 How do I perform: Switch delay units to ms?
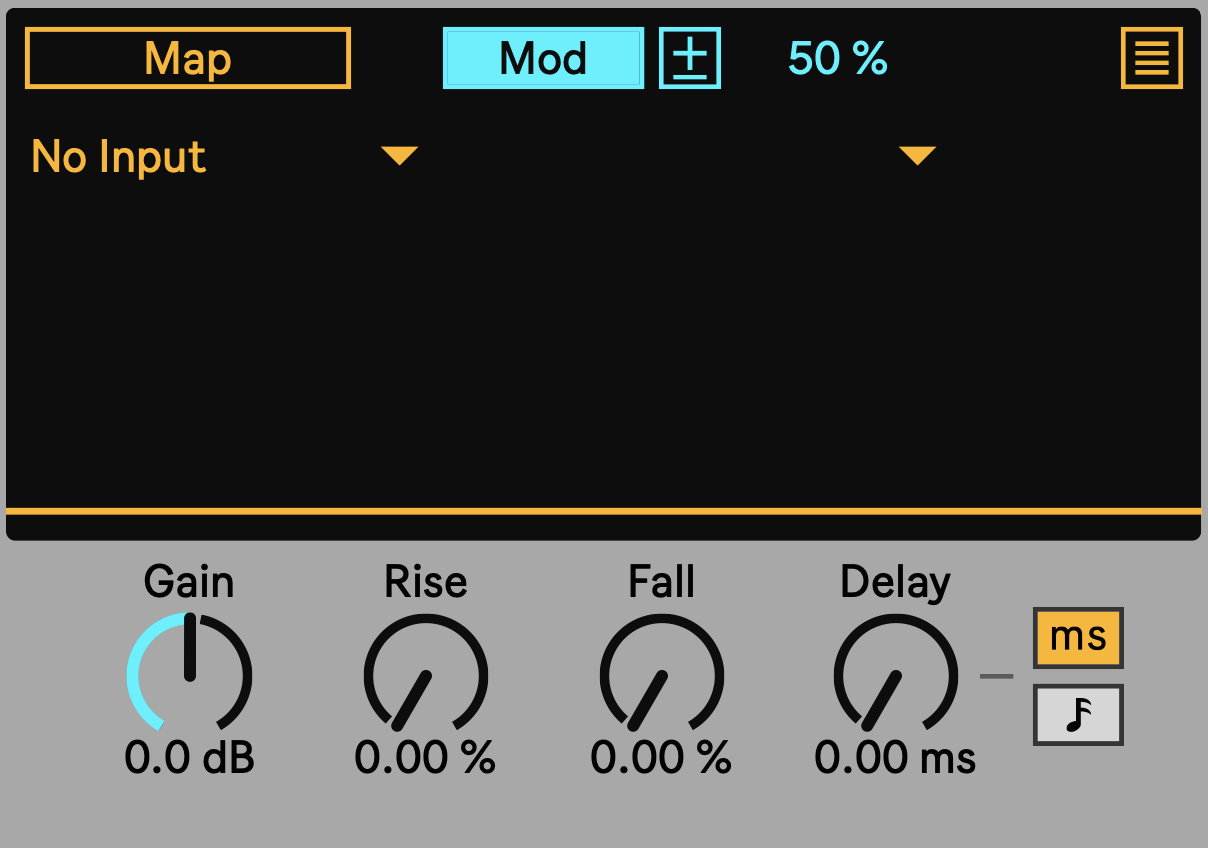point(1078,637)
